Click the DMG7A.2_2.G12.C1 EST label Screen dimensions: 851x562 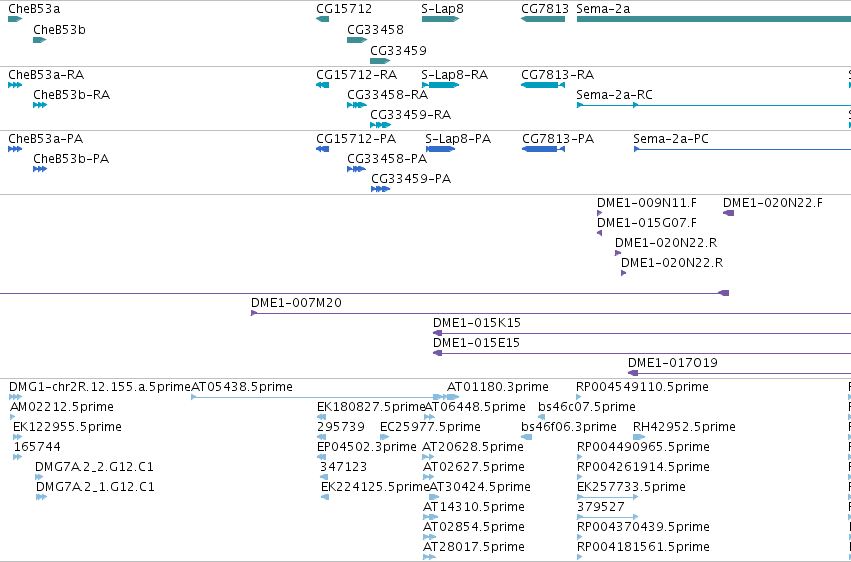(x=94, y=468)
